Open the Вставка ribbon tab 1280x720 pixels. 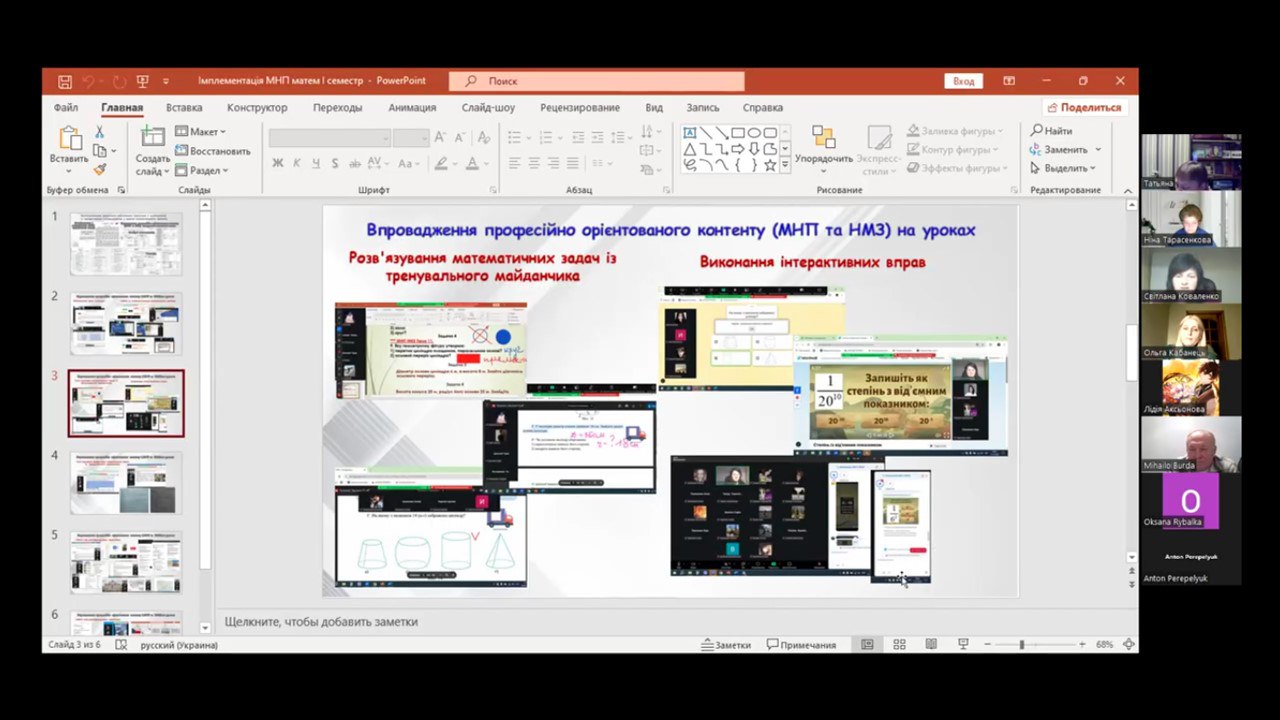(x=184, y=108)
